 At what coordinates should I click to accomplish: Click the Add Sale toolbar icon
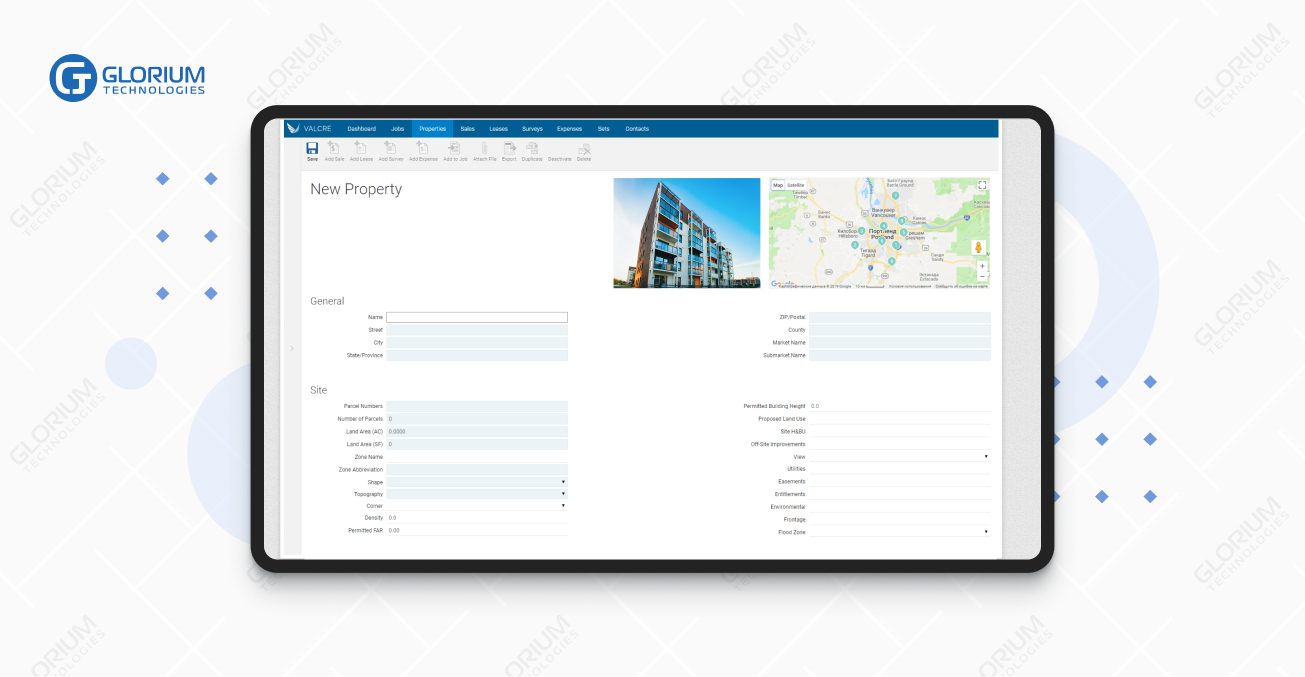(334, 148)
